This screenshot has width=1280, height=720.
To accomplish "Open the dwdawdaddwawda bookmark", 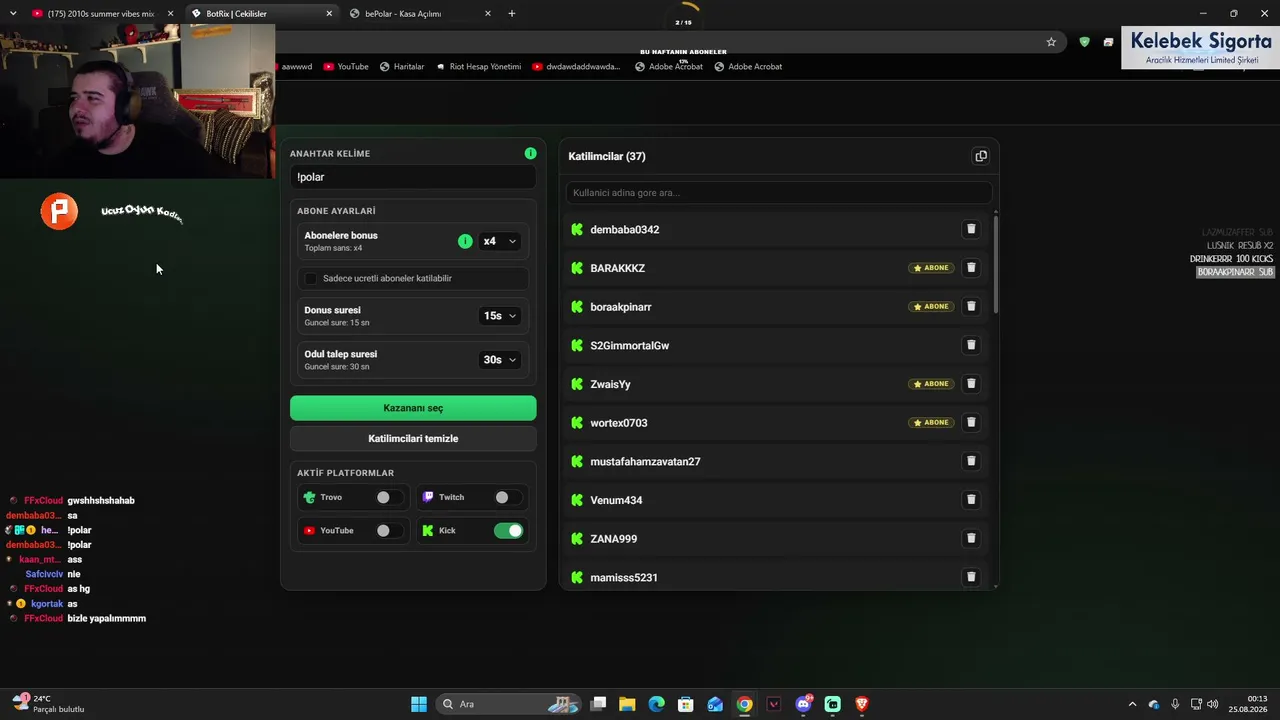I will click(x=577, y=67).
